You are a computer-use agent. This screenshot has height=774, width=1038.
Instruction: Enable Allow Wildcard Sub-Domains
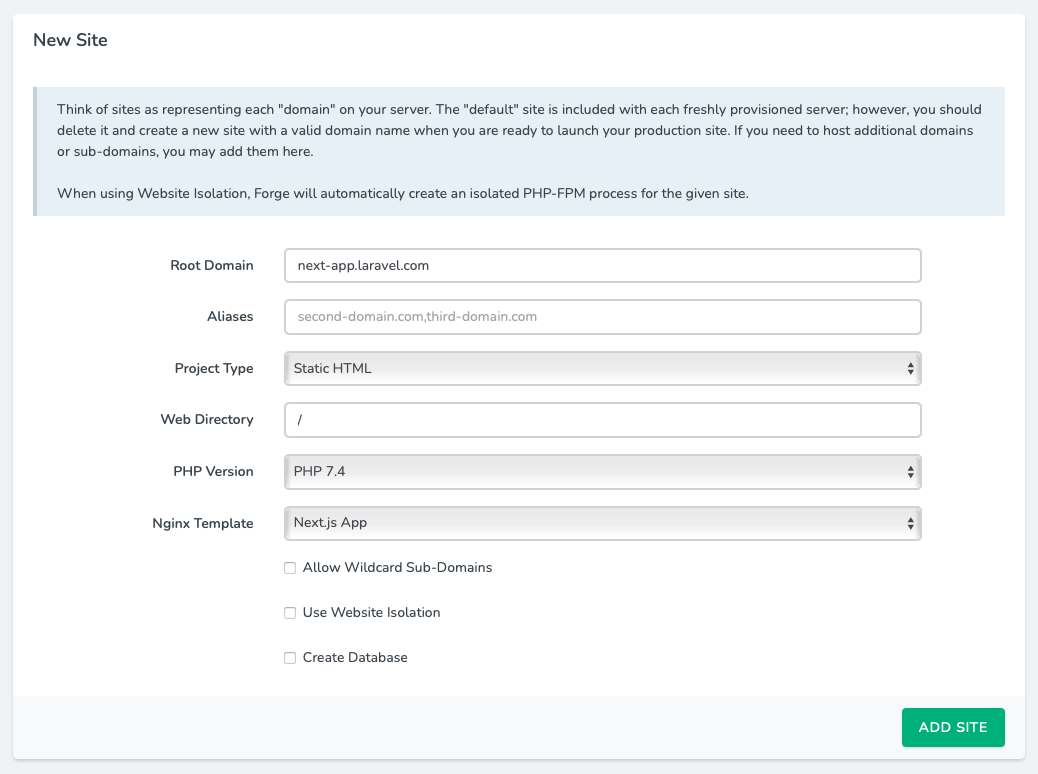pyautogui.click(x=290, y=567)
